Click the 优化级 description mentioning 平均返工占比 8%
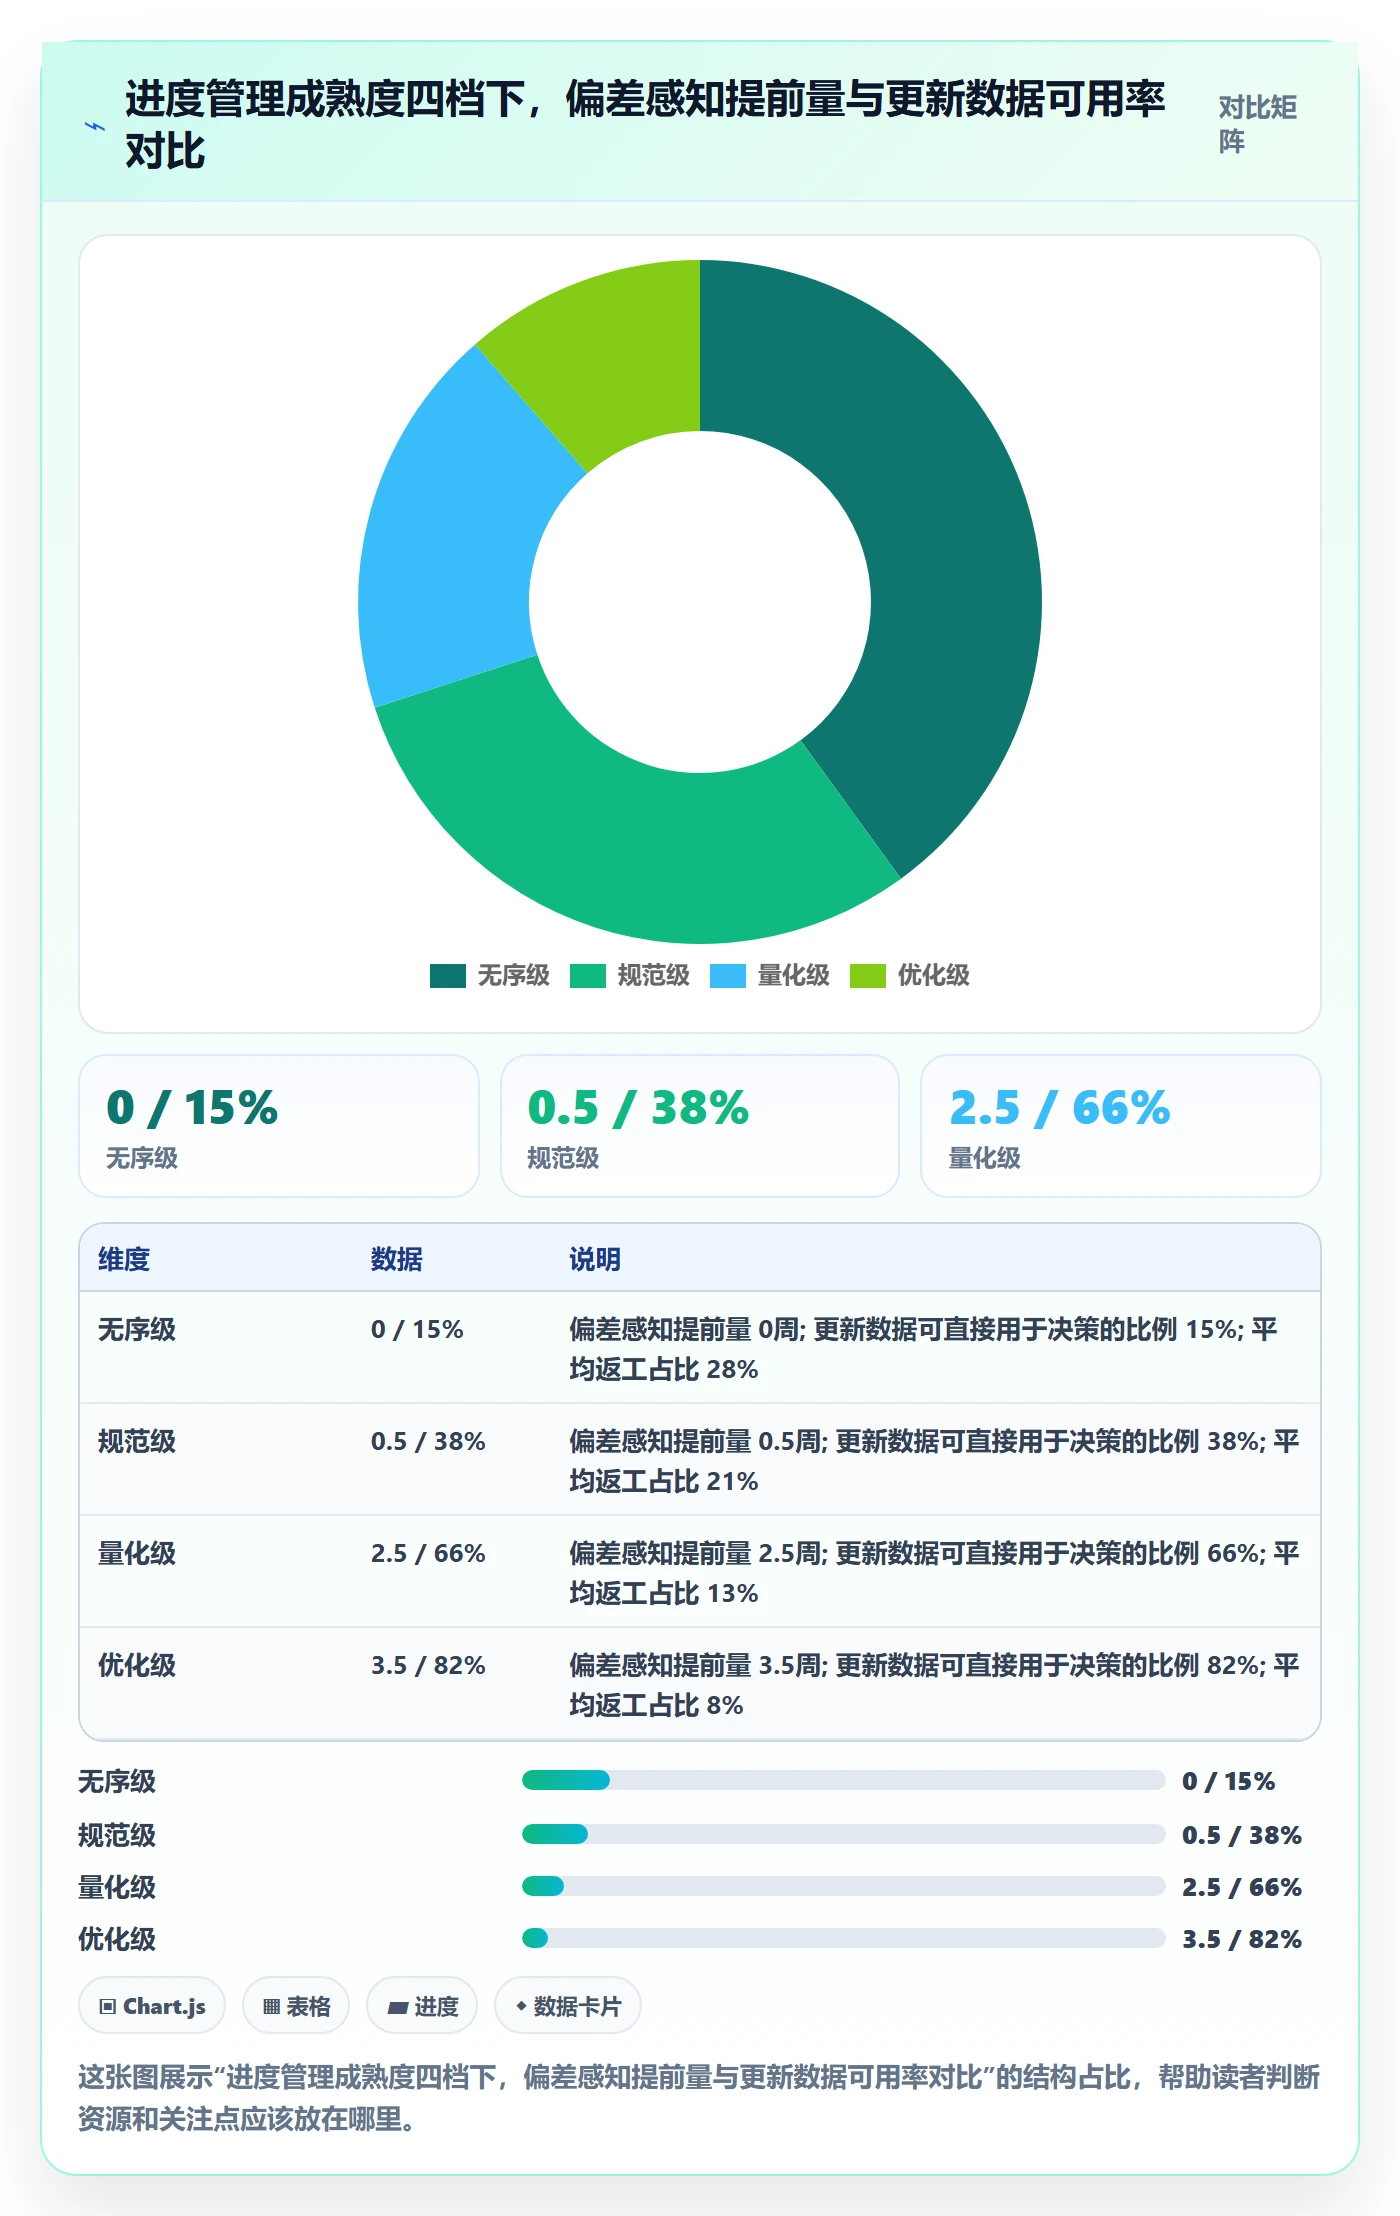 coord(934,1685)
